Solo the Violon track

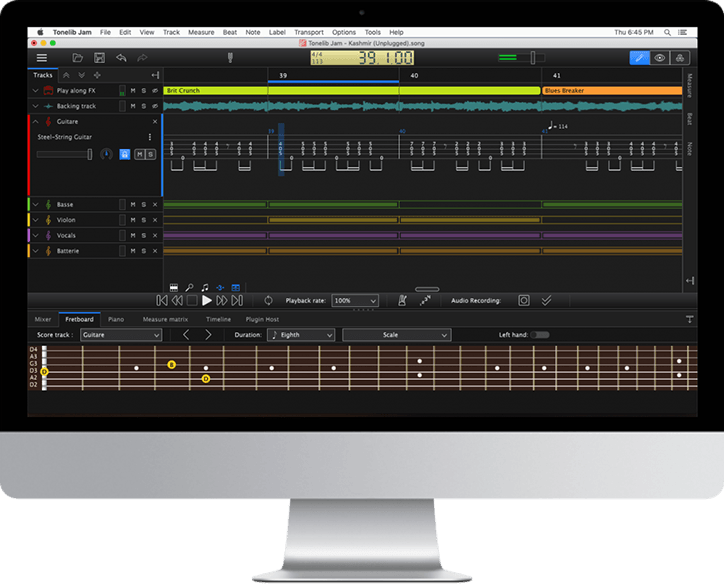(x=144, y=220)
